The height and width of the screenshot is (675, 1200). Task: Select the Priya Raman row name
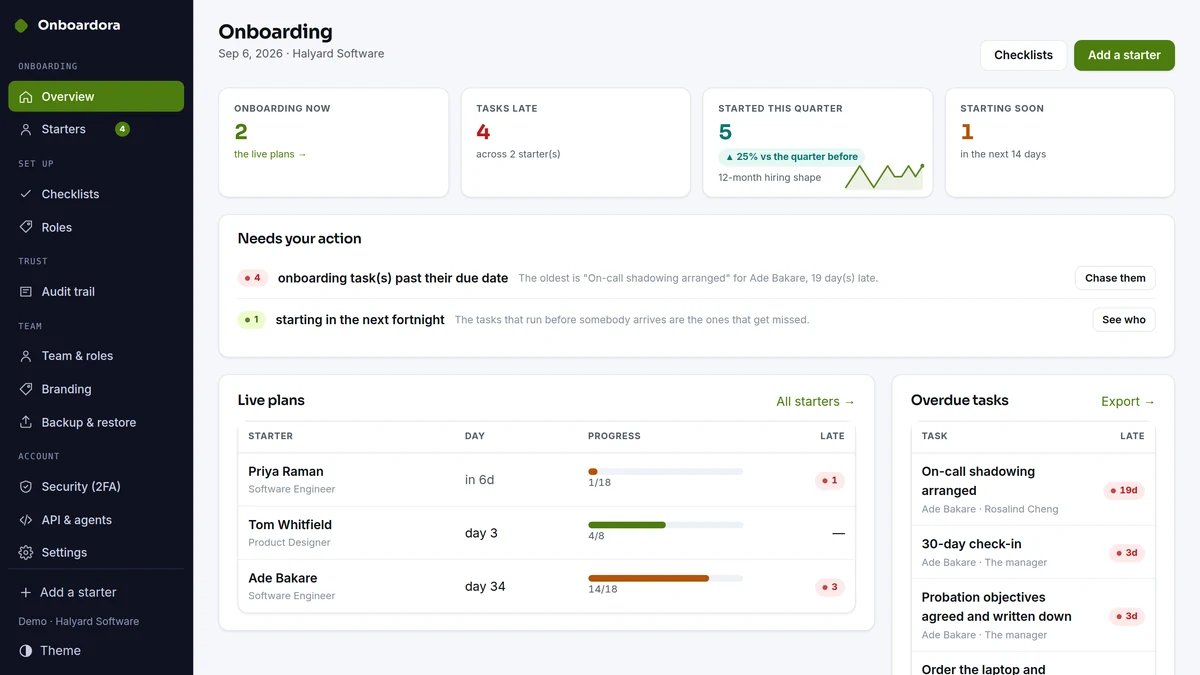coord(286,471)
